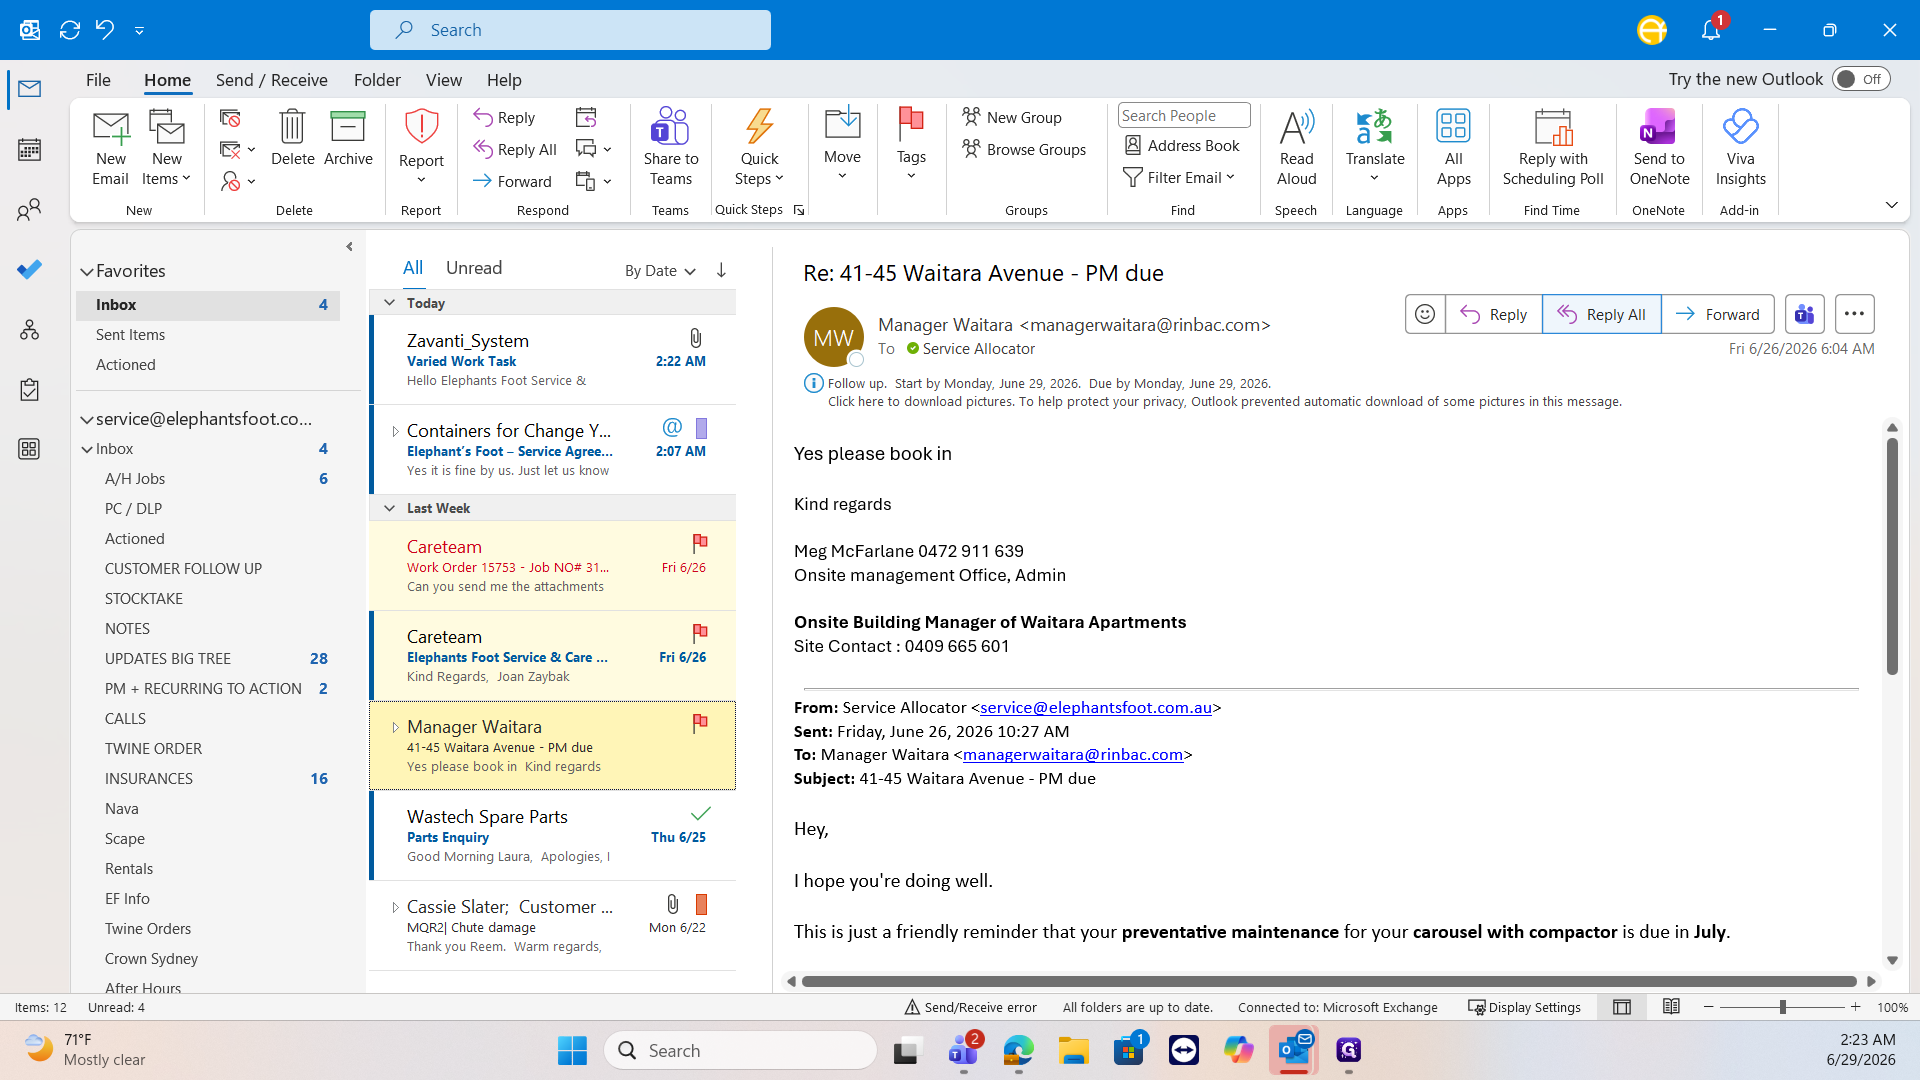
Task: Switch to the Folder tab
Action: pyautogui.click(x=377, y=80)
